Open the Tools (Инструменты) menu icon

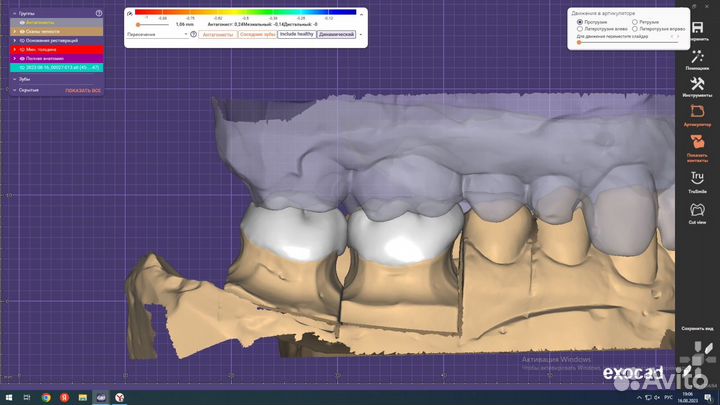[x=696, y=85]
